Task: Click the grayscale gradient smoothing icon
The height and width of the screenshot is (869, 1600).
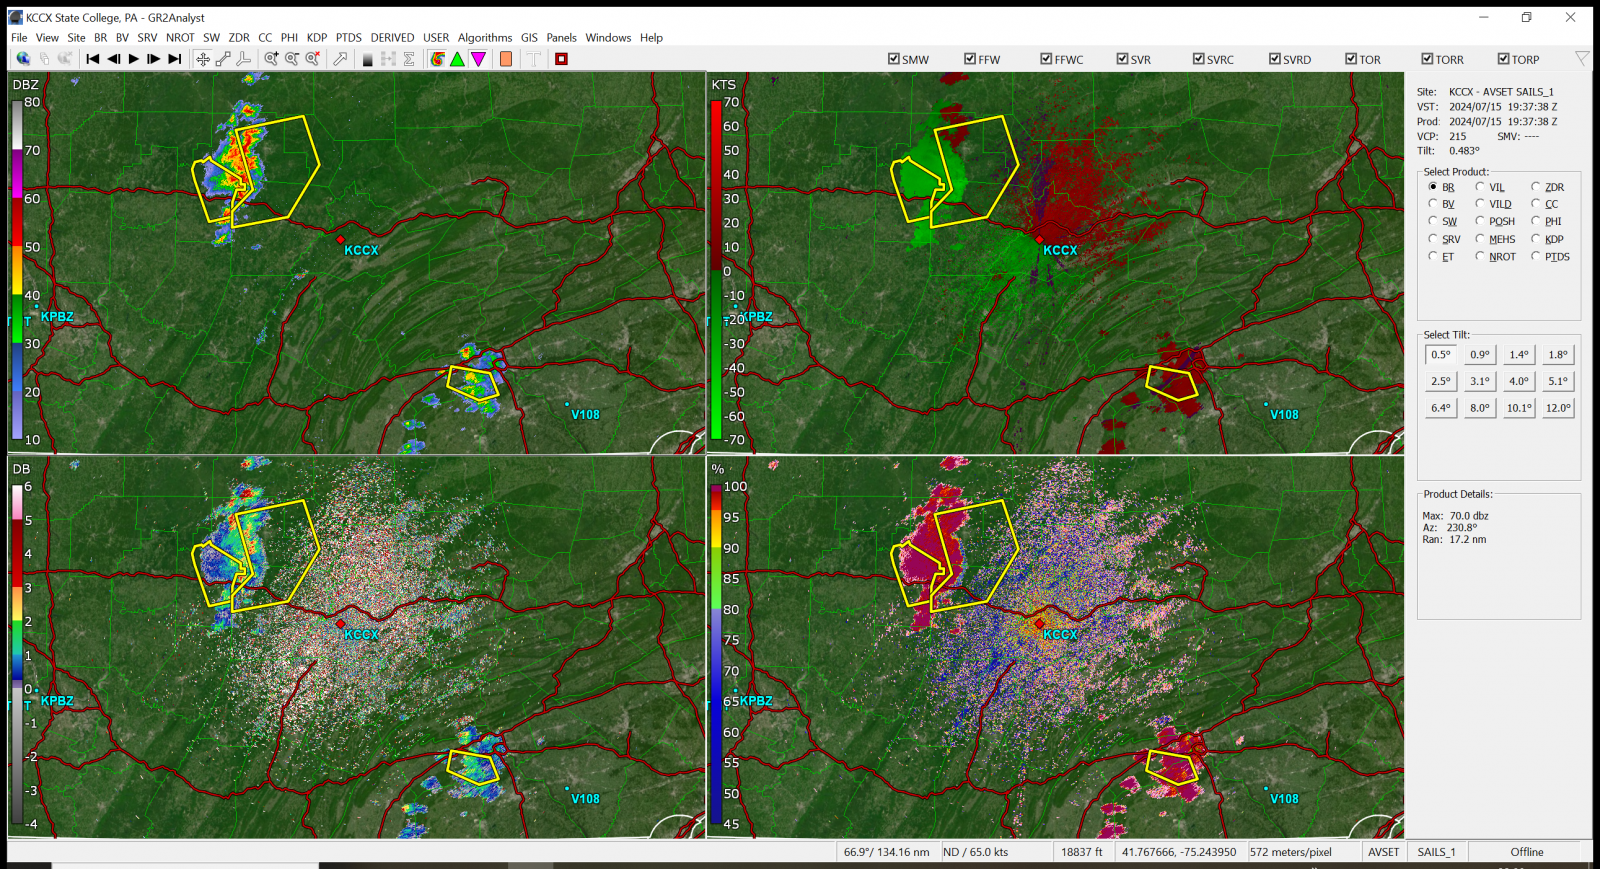Action: (x=368, y=59)
